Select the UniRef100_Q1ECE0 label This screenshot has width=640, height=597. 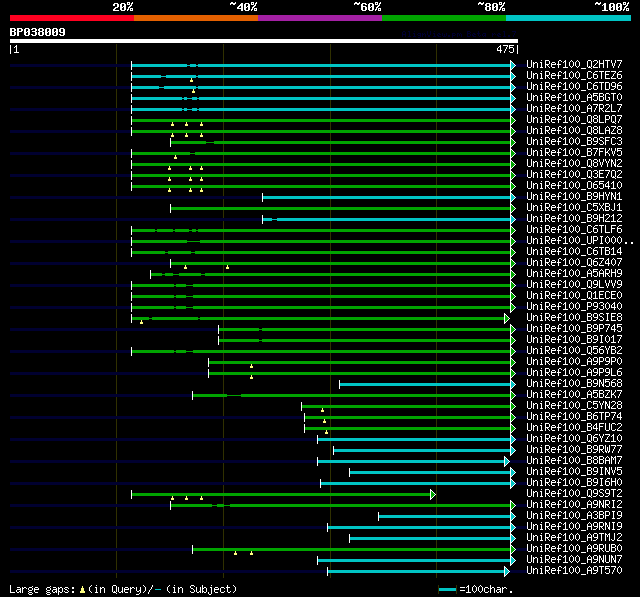(x=574, y=296)
